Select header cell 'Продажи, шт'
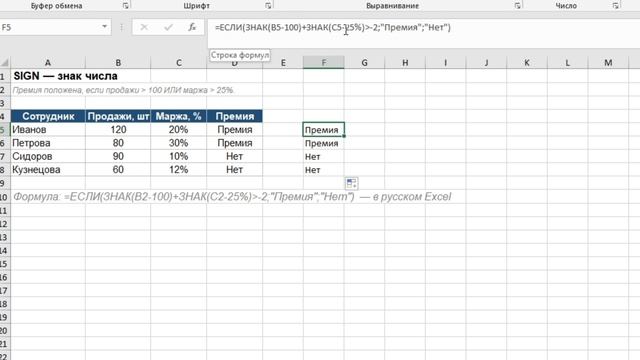This screenshot has height=360, width=640. 118,116
